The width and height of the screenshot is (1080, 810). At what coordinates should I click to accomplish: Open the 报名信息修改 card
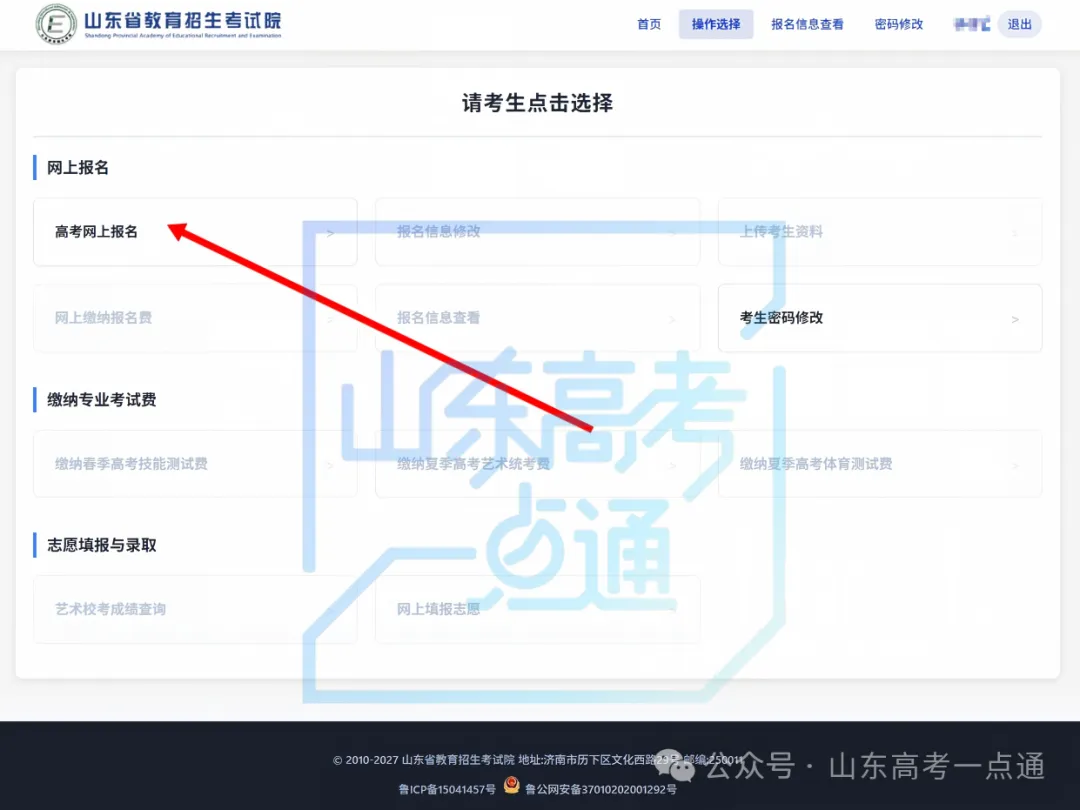click(537, 232)
